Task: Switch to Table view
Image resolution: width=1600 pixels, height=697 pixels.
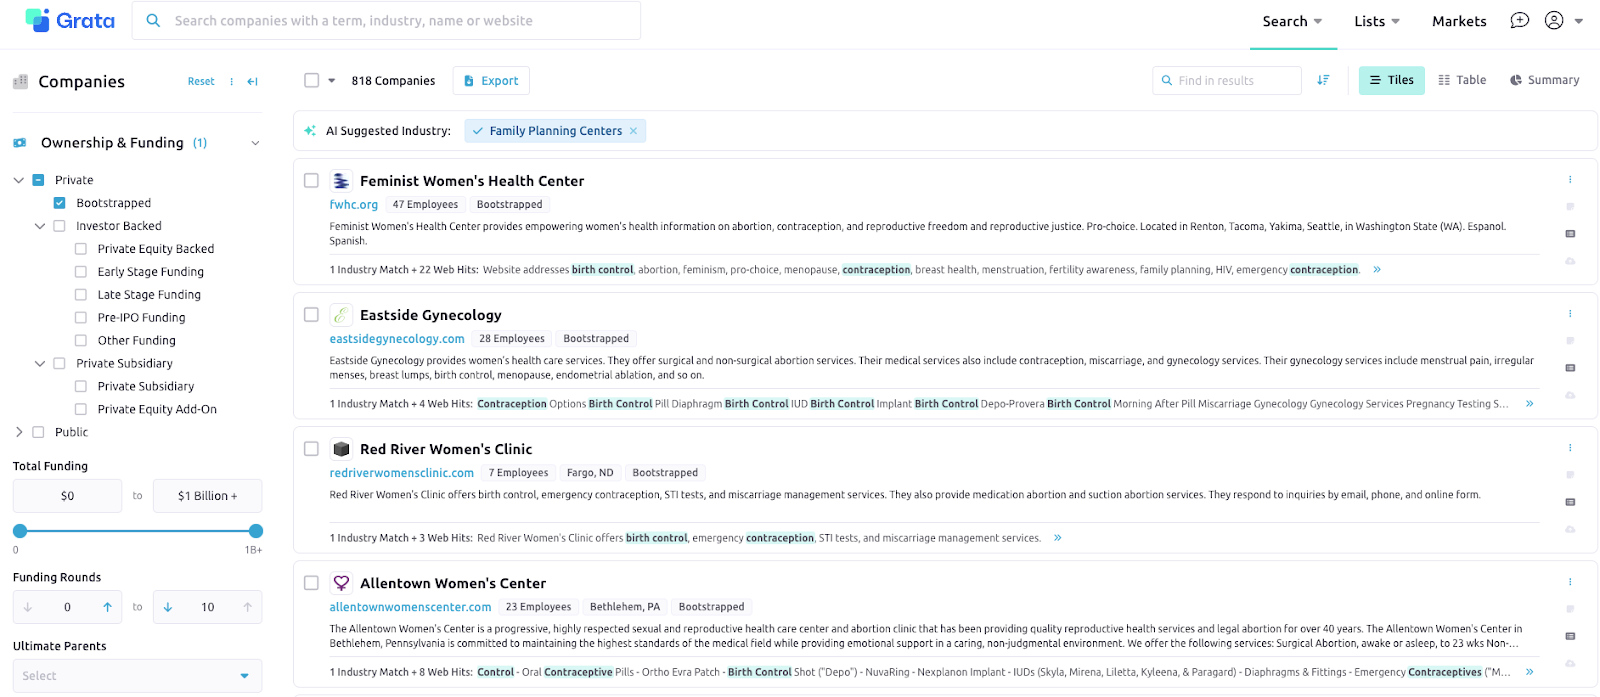Action: coord(1462,80)
